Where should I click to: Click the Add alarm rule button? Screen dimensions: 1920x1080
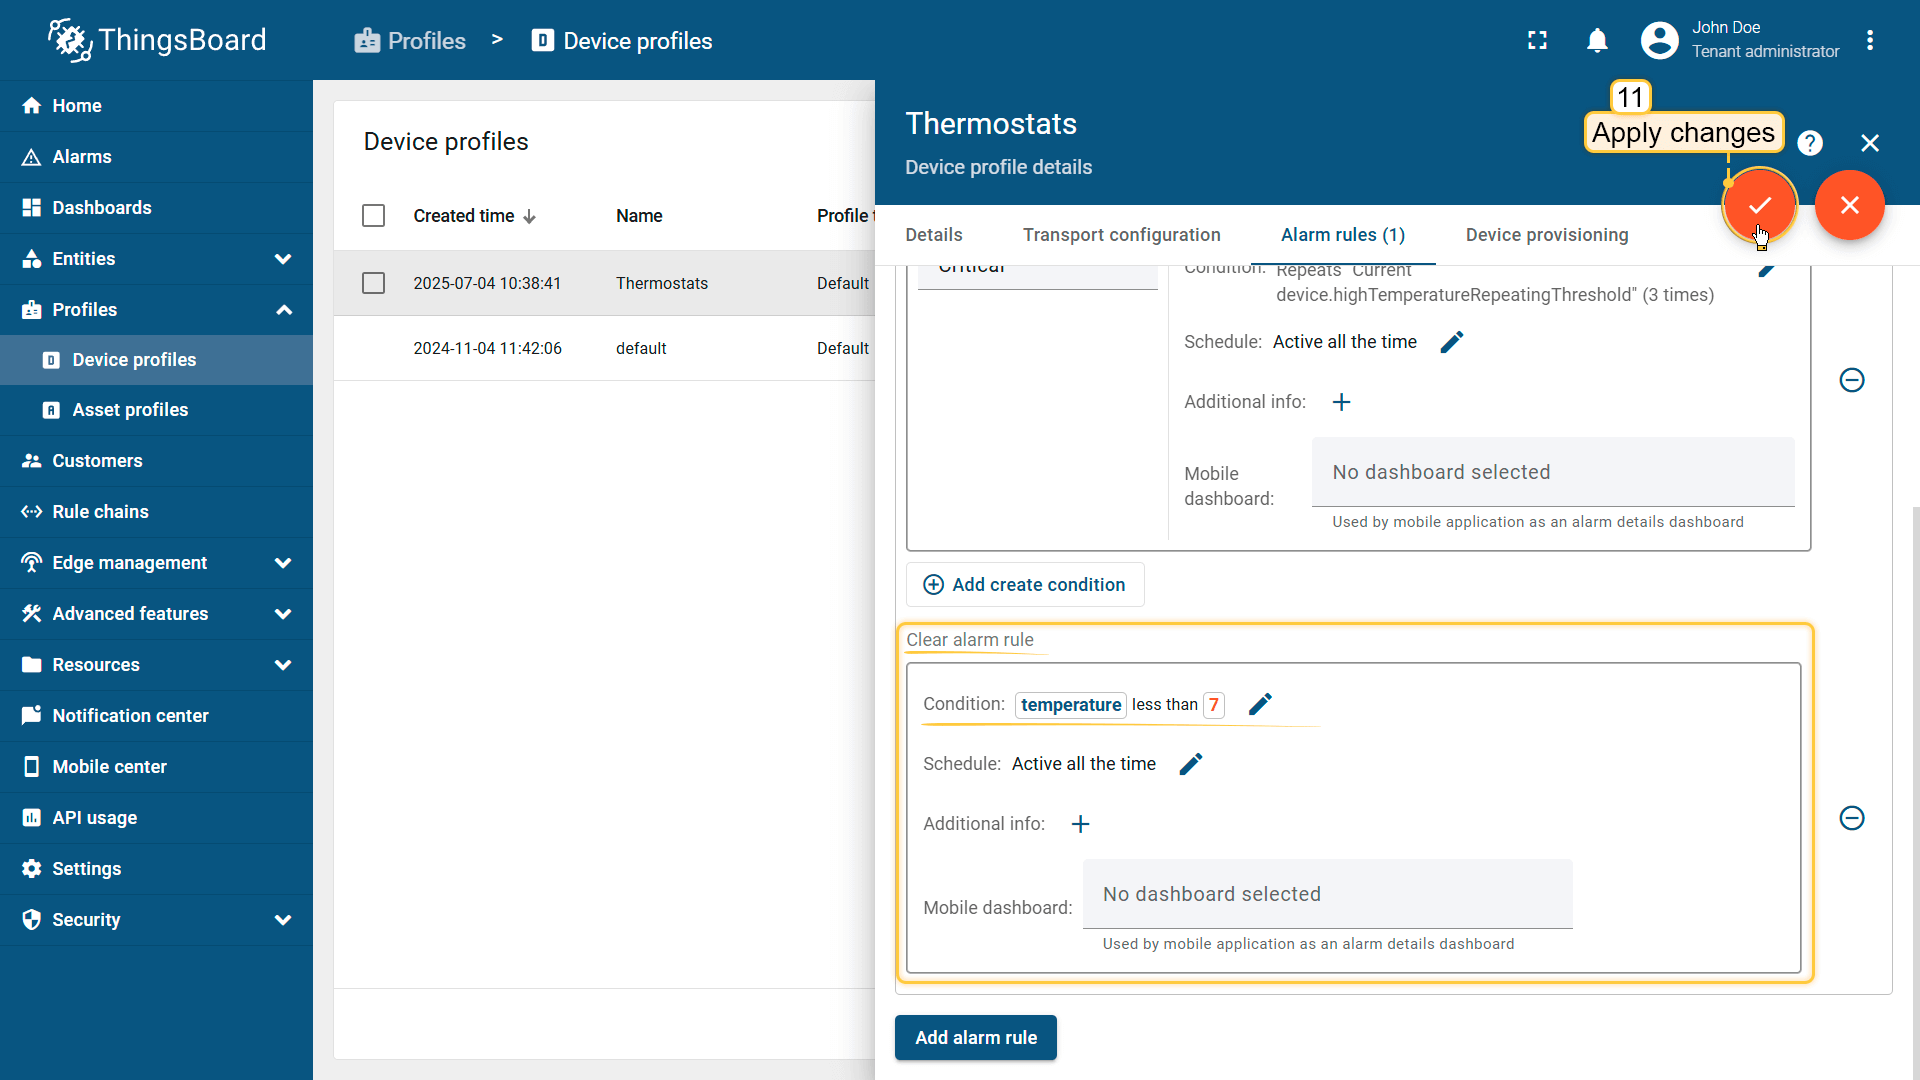[x=975, y=1037]
